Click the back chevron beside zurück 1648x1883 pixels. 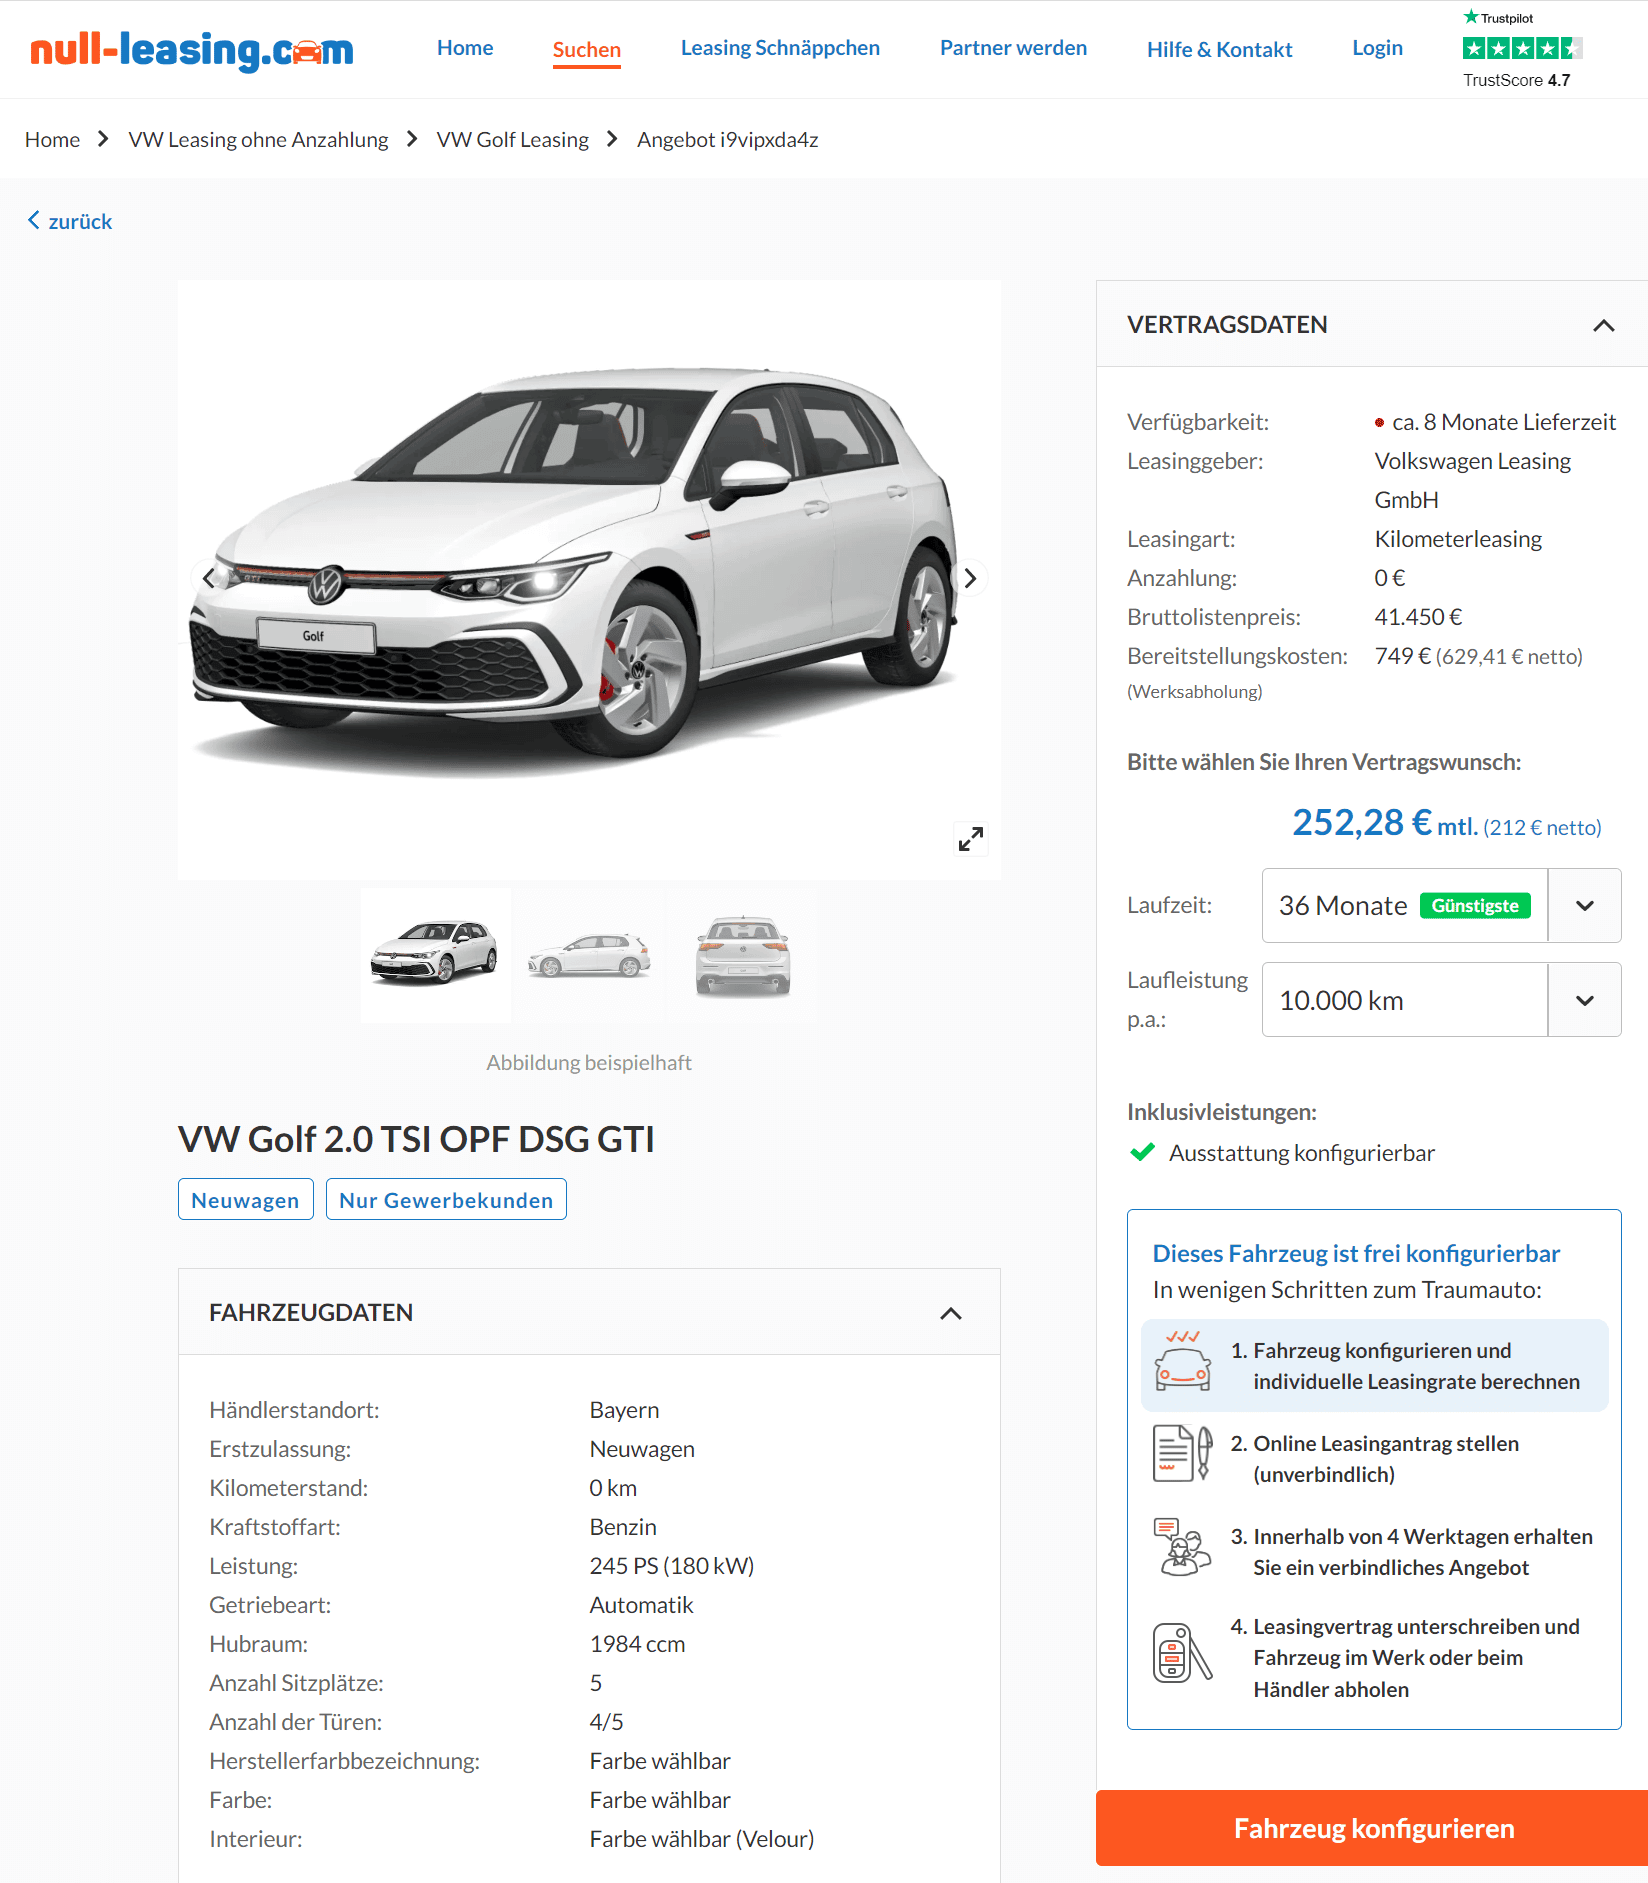coord(34,220)
